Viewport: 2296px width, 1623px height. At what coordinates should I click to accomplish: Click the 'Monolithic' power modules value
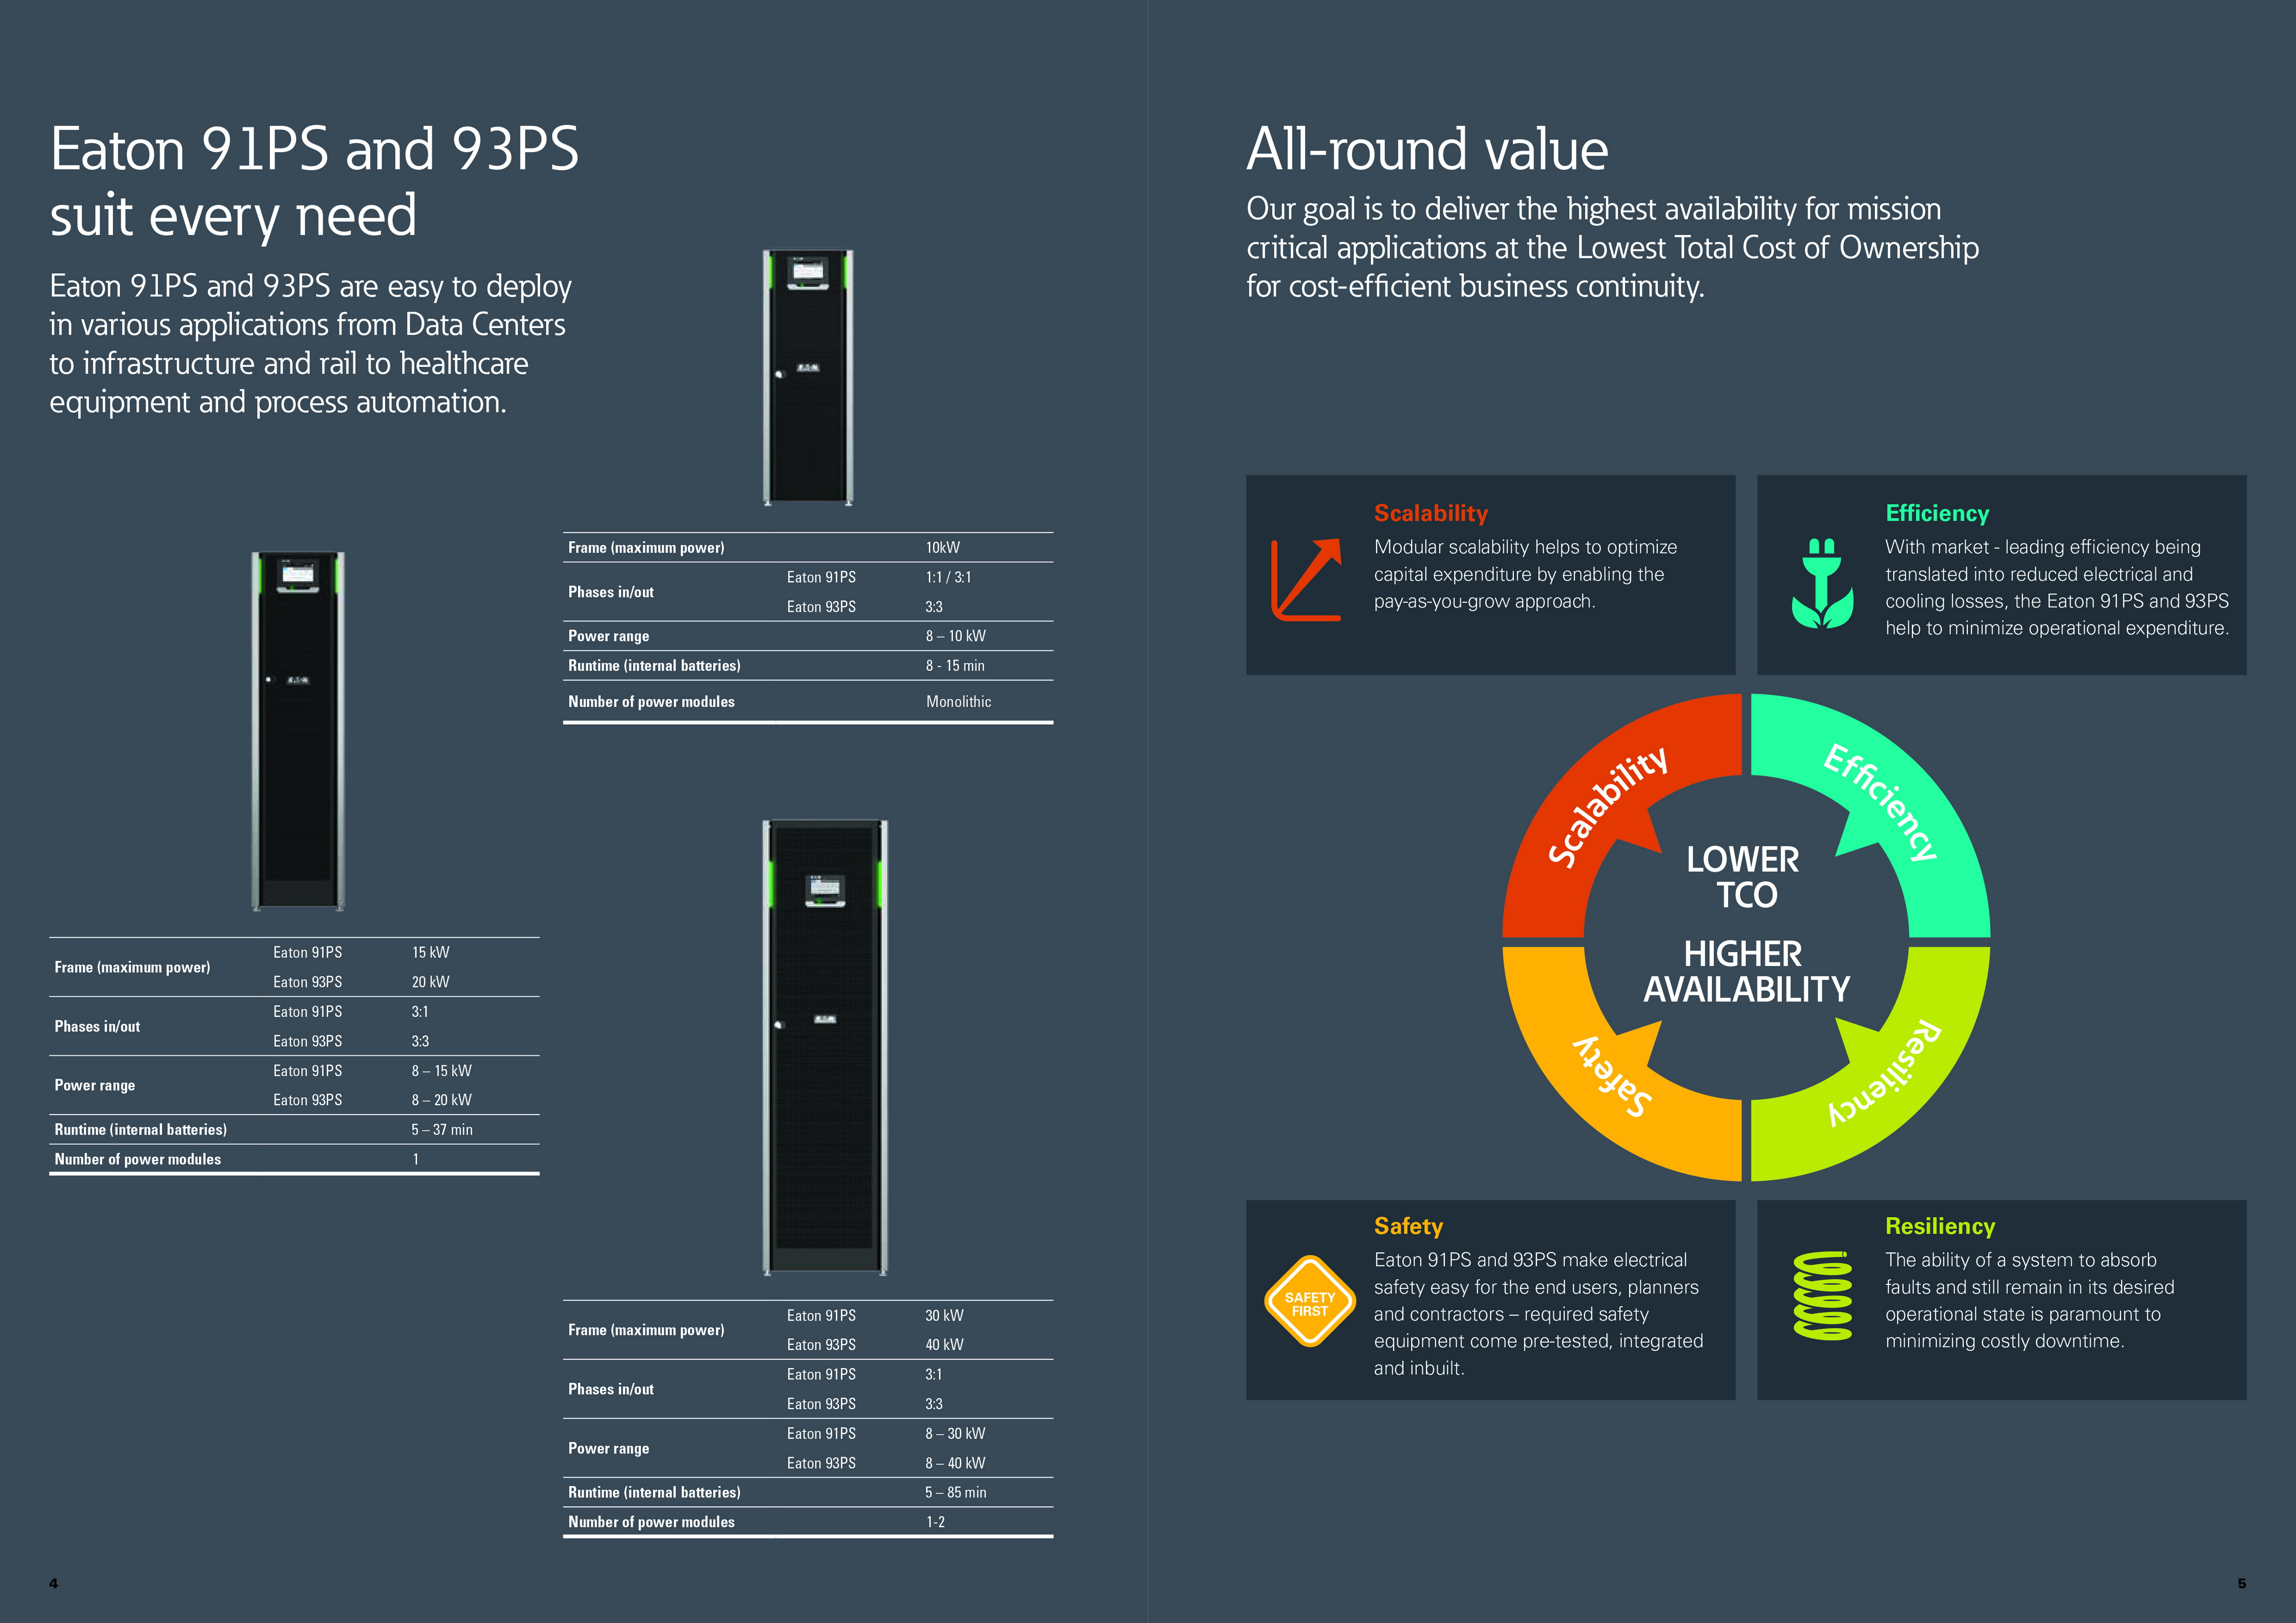(x=958, y=702)
